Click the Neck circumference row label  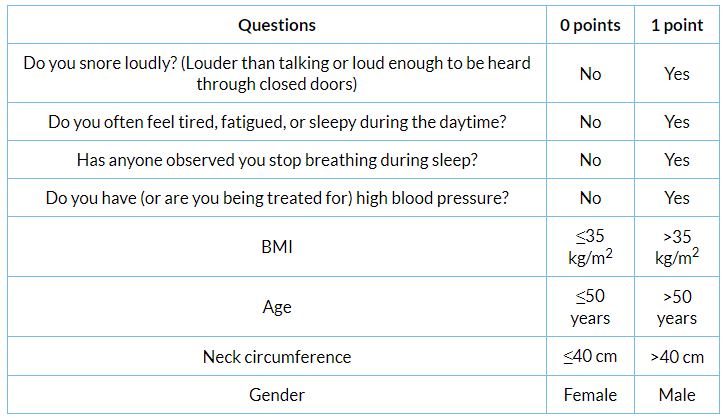tap(277, 357)
